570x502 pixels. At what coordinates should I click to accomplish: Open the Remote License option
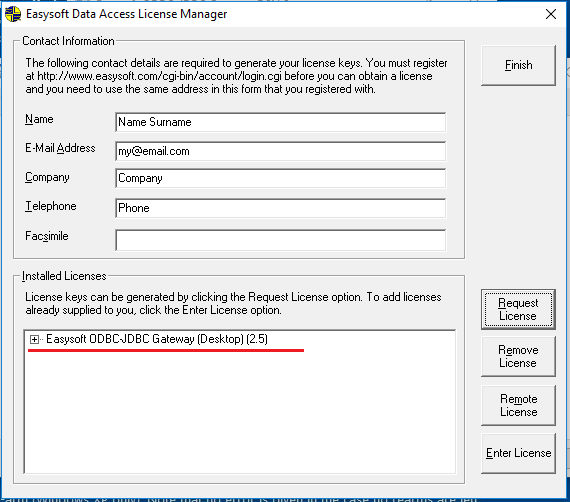518,405
